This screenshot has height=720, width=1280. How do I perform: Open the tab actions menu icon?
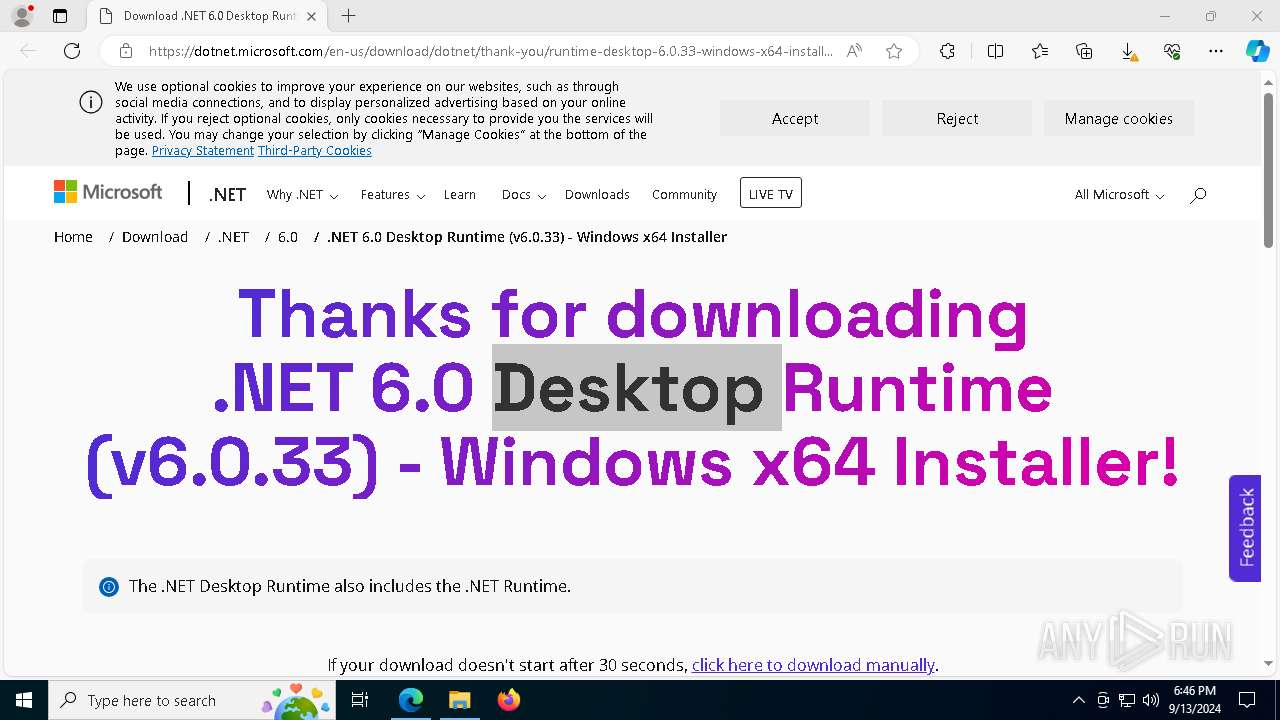pos(60,16)
